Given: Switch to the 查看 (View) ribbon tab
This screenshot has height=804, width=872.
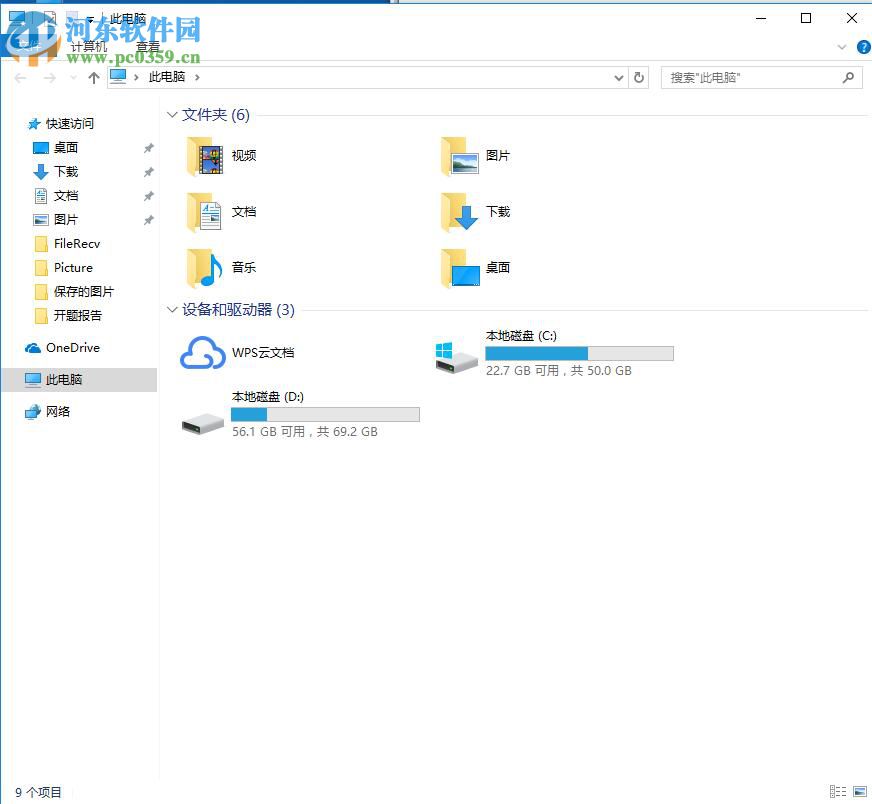Looking at the screenshot, I should (x=147, y=45).
